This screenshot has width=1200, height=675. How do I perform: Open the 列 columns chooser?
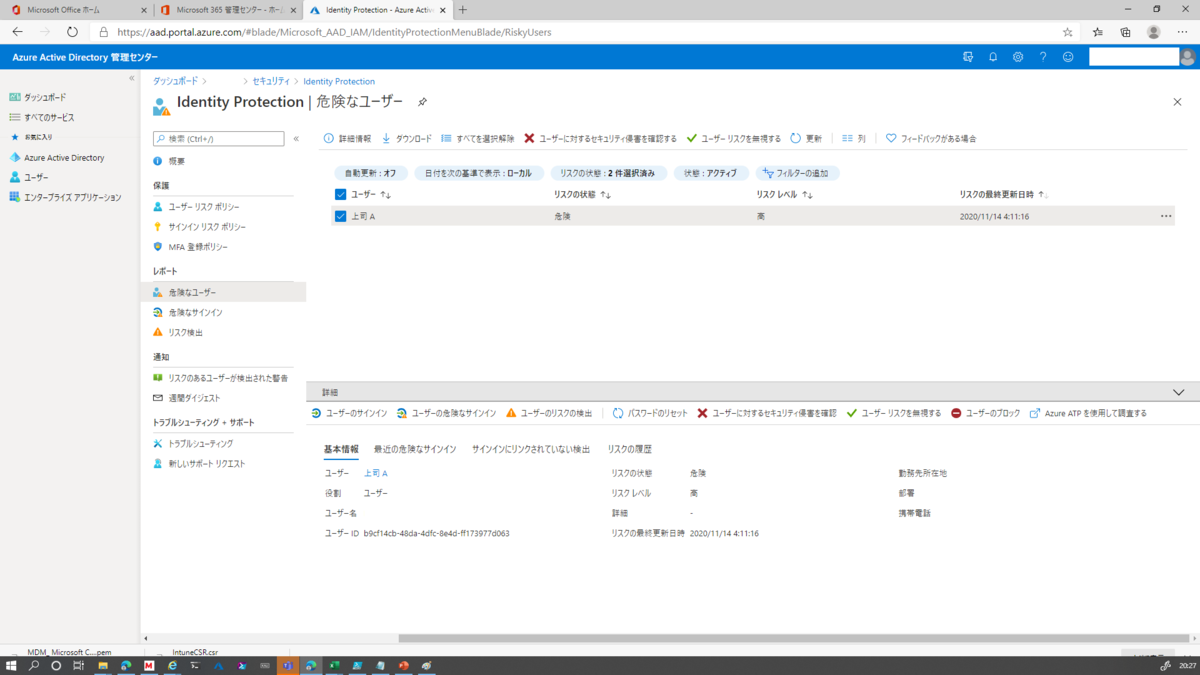tap(853, 139)
